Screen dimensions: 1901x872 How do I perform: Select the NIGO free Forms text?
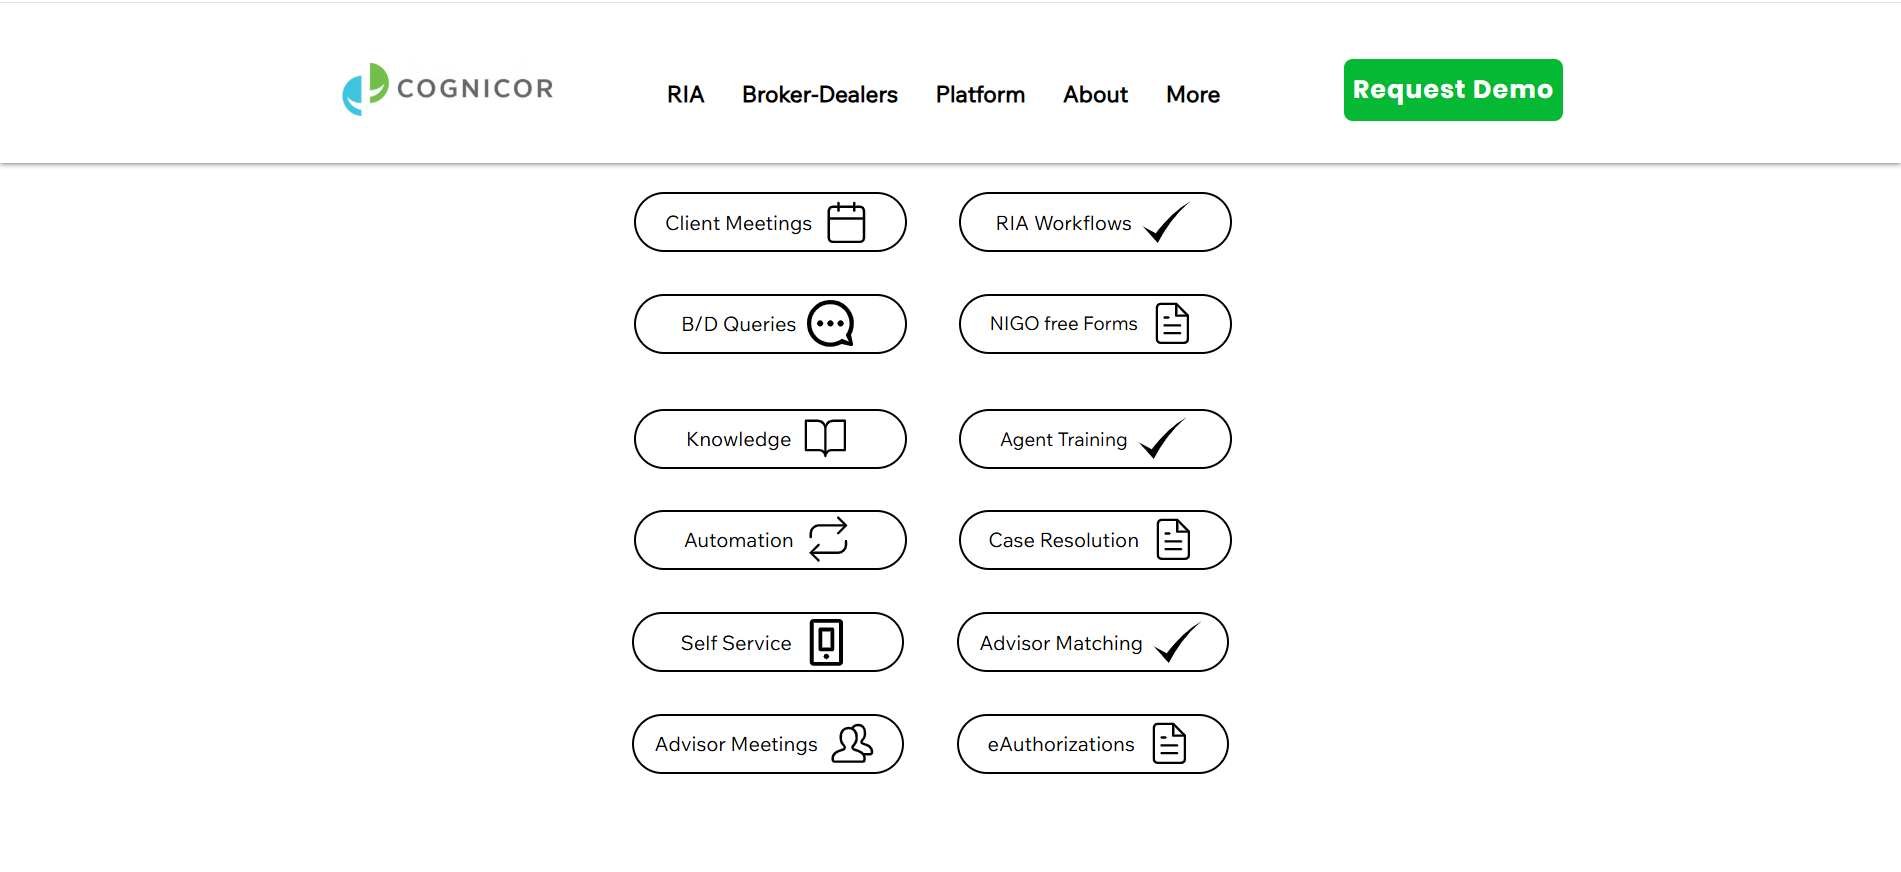click(1064, 324)
